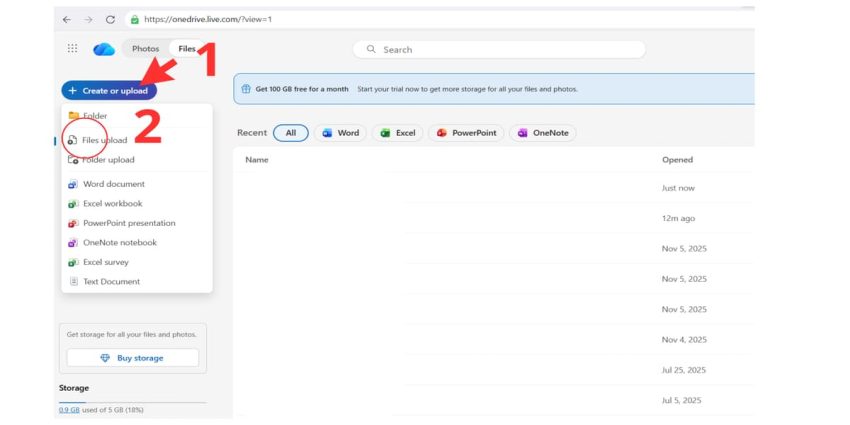Screen dimensions: 850x425
Task: Click the Get 100 GB free banner
Action: point(494,89)
